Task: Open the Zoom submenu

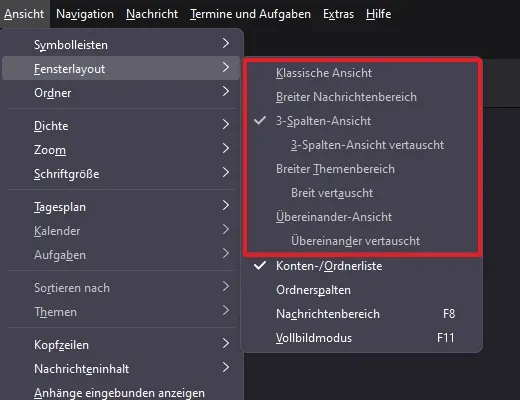Action: [121, 150]
